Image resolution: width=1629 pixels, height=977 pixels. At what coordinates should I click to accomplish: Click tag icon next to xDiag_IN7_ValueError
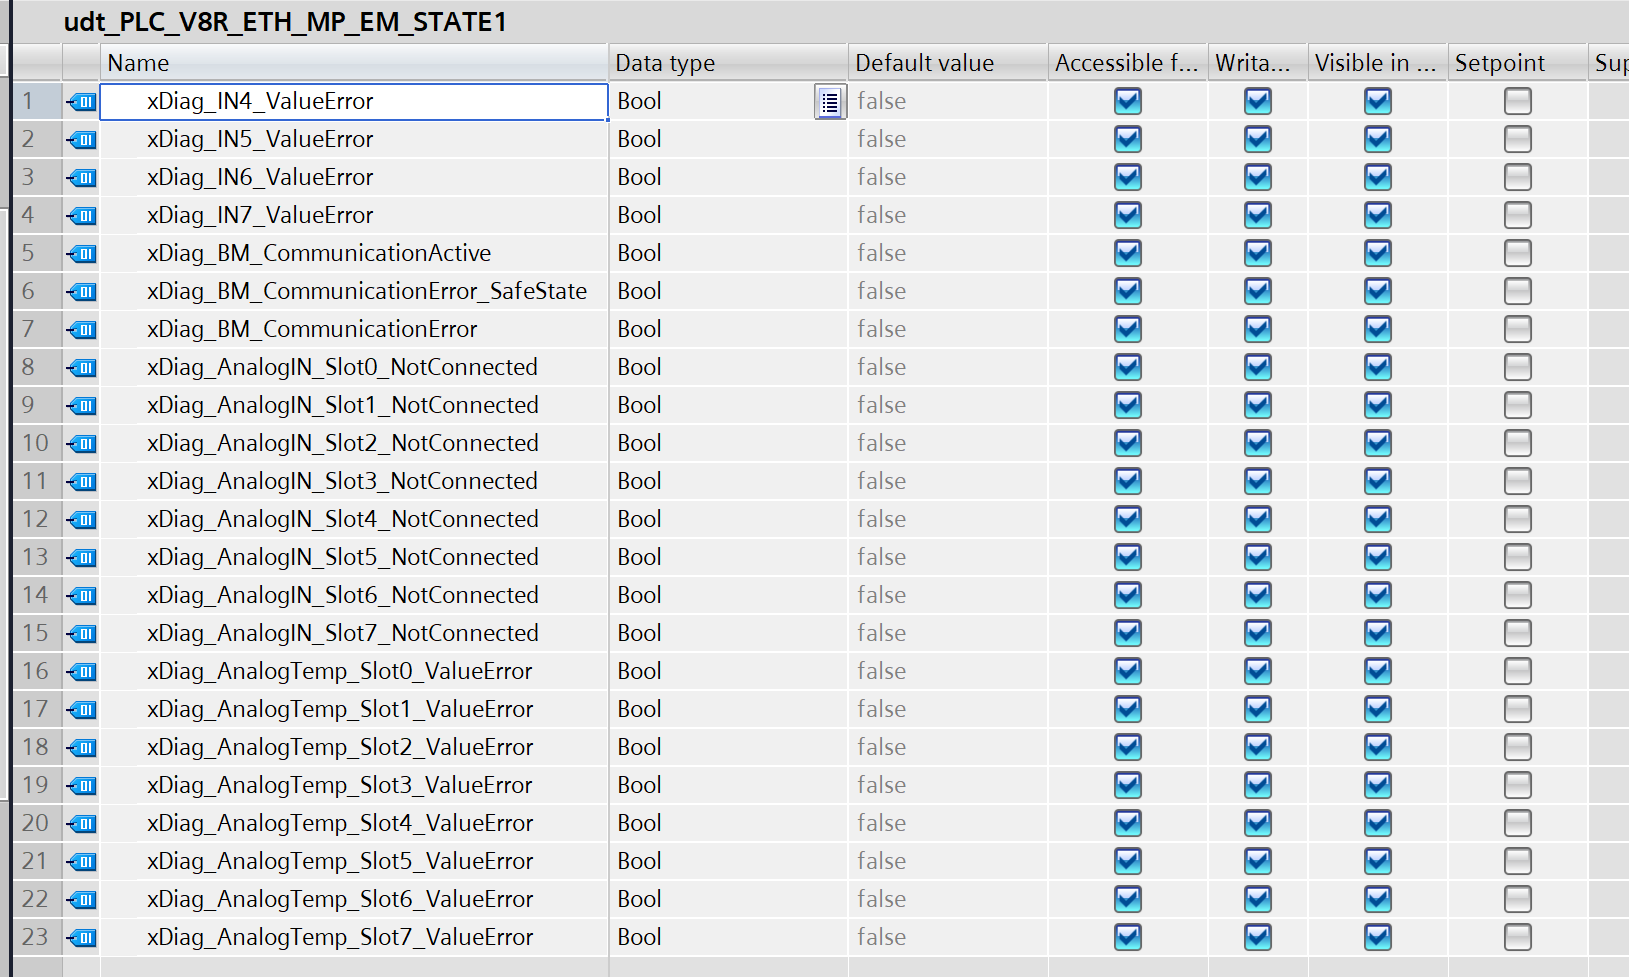click(82, 216)
